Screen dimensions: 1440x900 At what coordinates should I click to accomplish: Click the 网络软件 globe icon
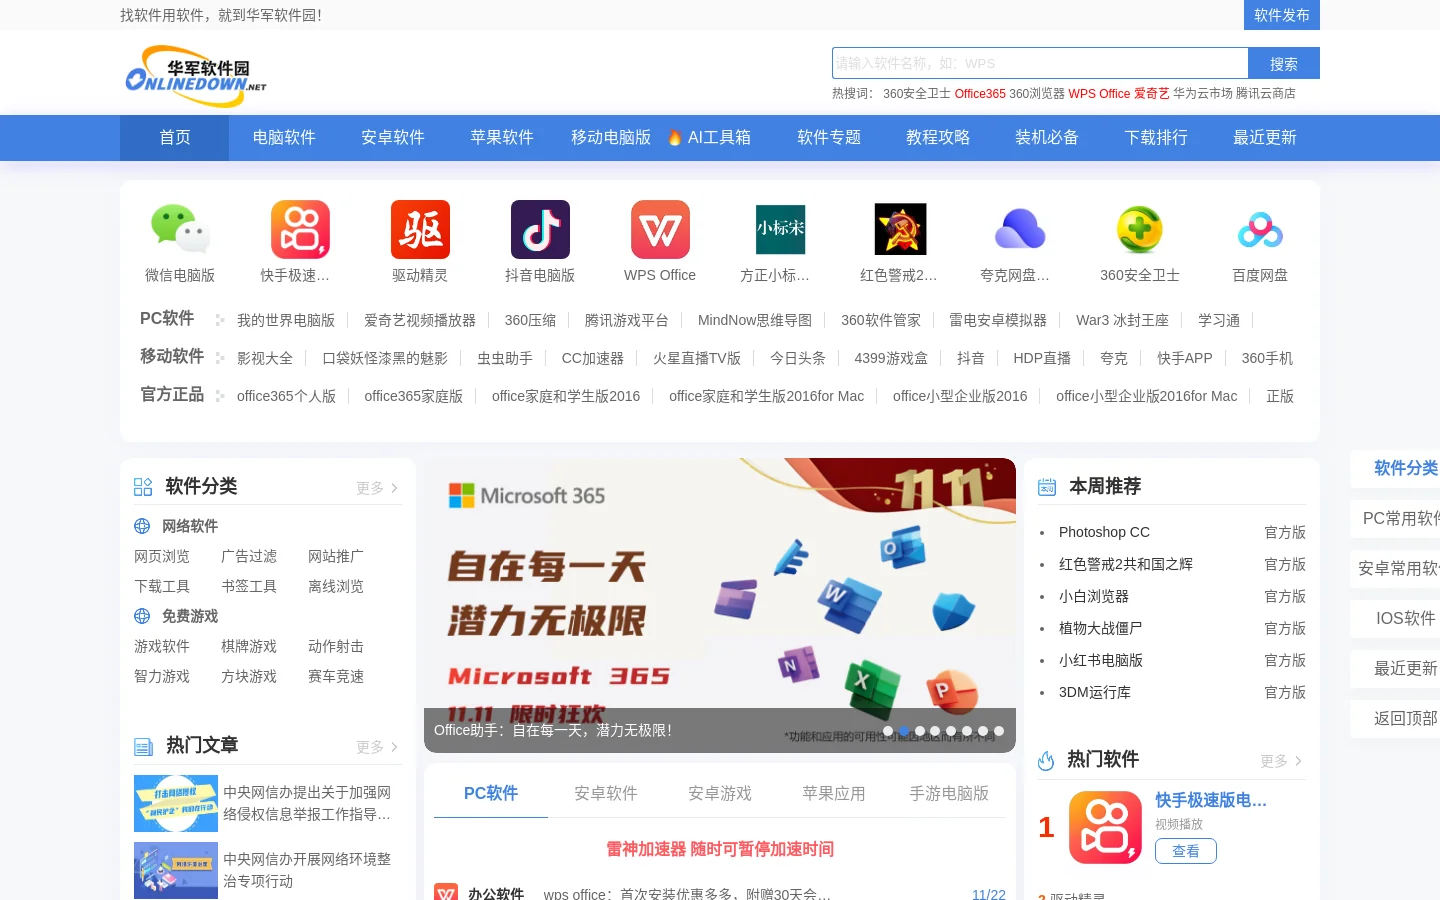point(142,526)
